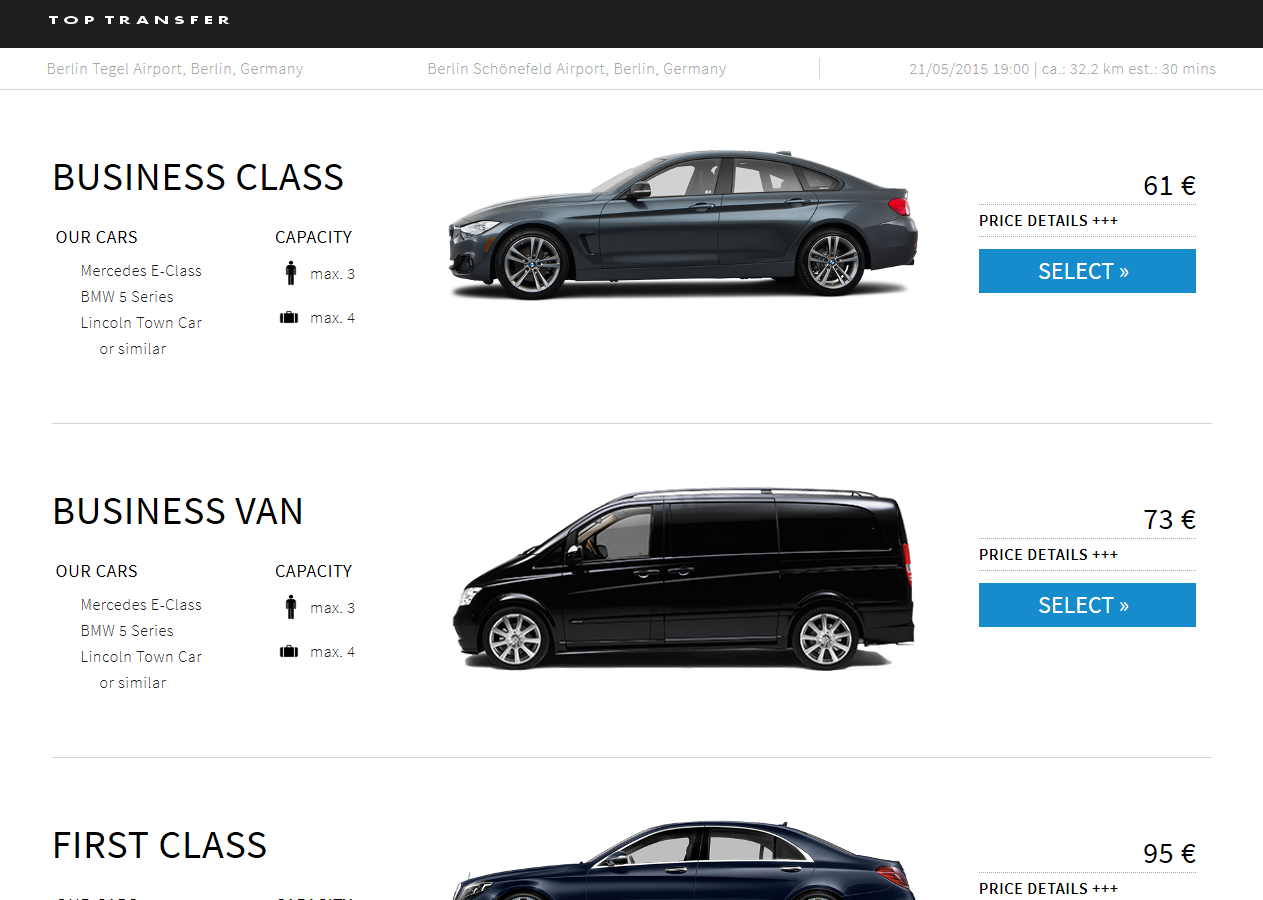1263x900 pixels.
Task: Click the Business Class grey sedan image
Action: (682, 224)
